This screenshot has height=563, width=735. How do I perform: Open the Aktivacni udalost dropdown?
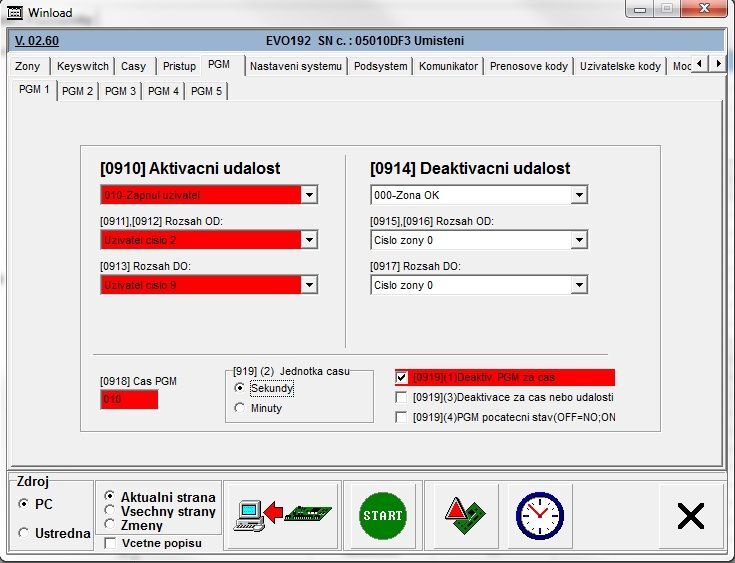pos(309,195)
